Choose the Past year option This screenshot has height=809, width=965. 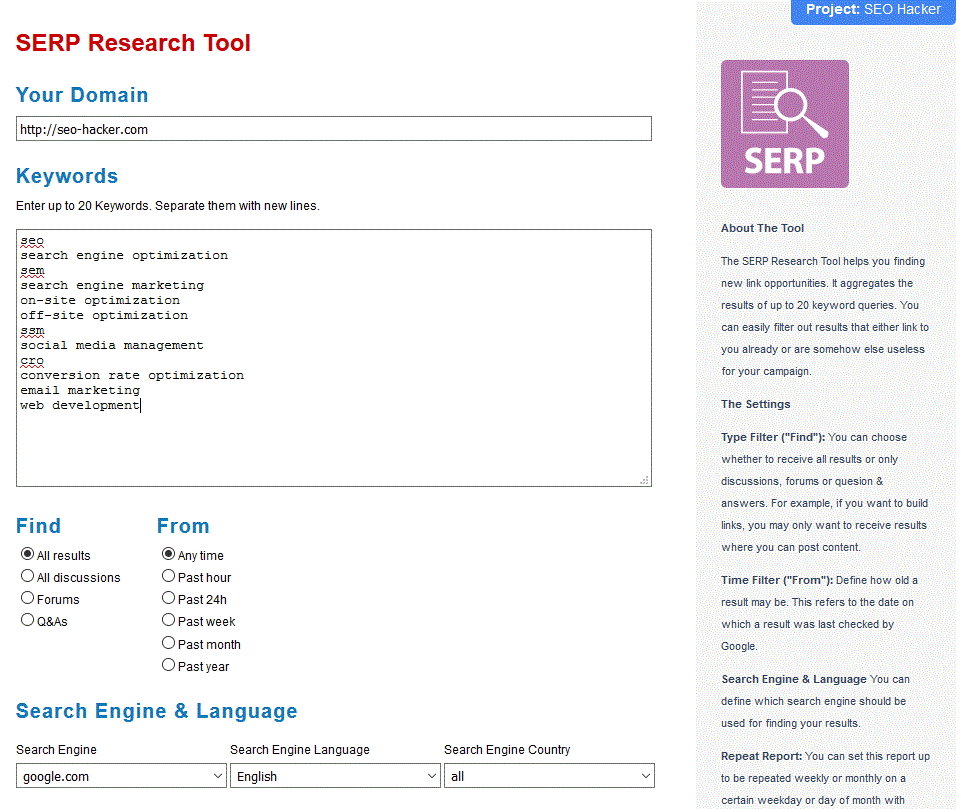point(169,665)
